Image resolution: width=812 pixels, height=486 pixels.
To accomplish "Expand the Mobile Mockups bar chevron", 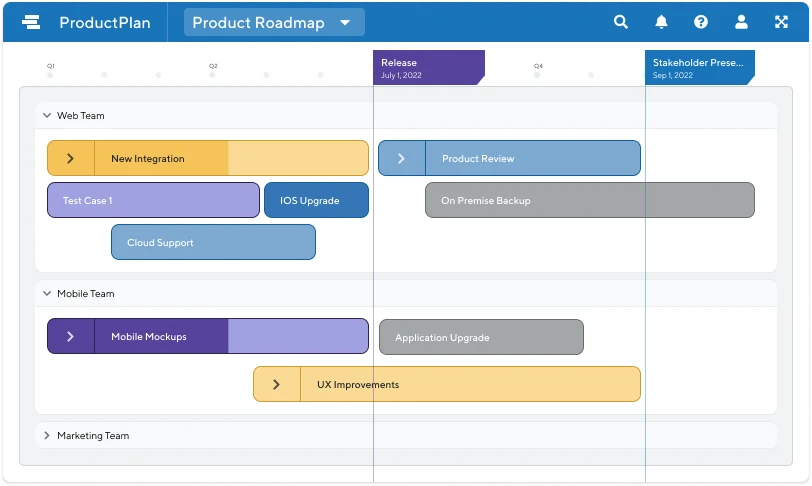I will click(70, 336).
